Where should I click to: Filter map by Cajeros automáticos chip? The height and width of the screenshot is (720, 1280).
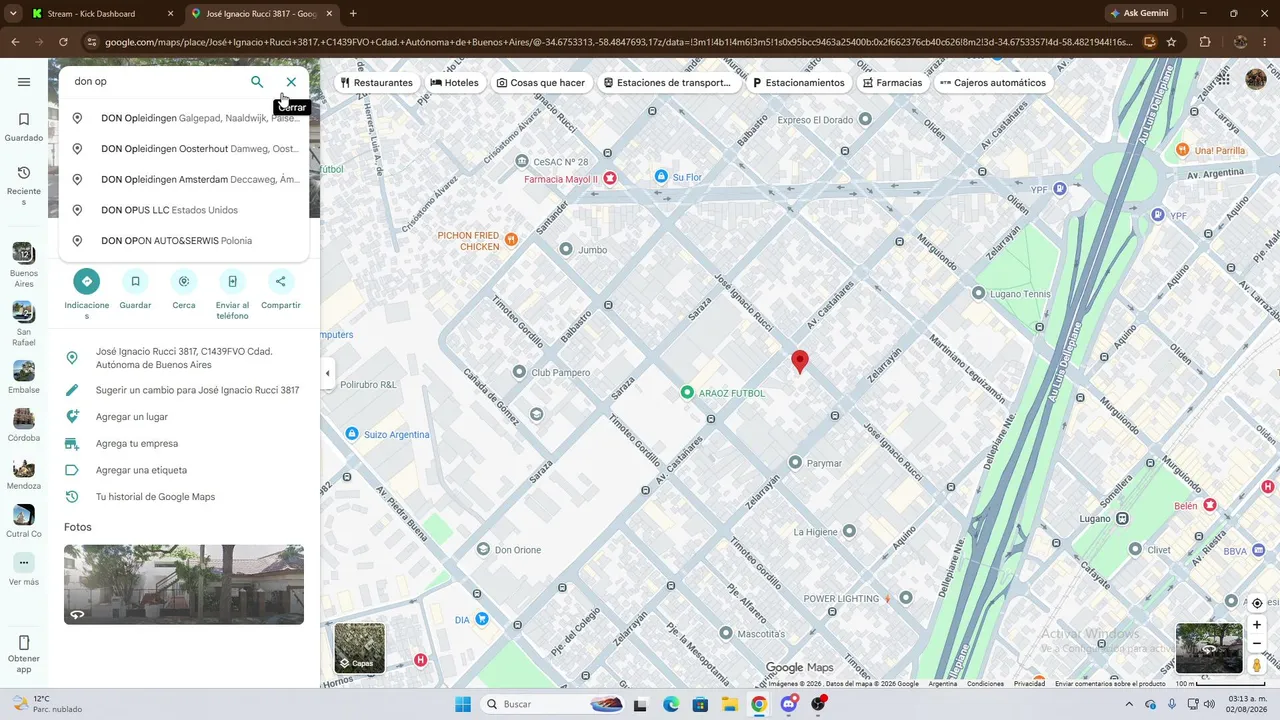click(993, 83)
